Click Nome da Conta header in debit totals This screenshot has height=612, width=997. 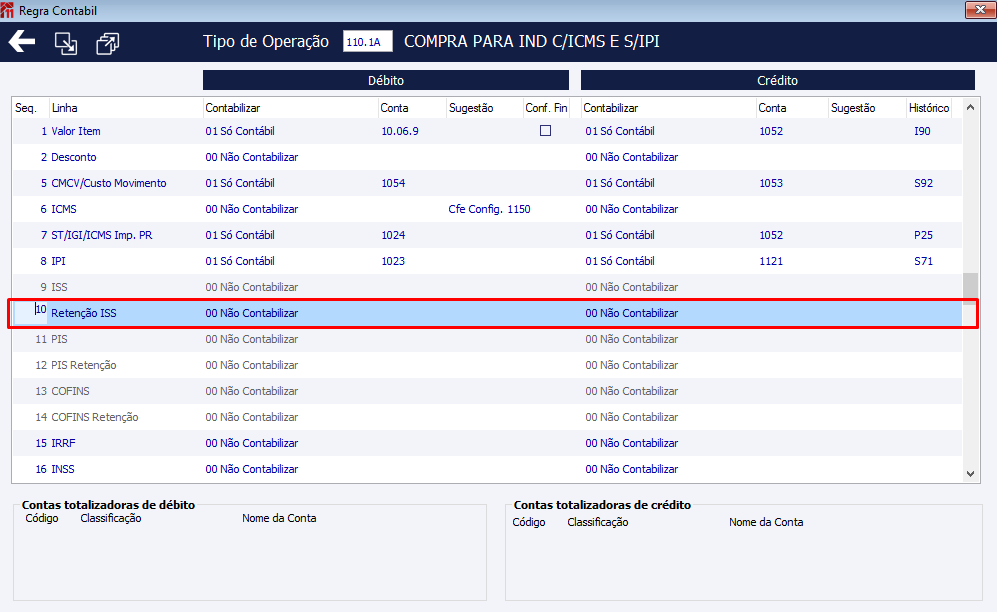[279, 518]
